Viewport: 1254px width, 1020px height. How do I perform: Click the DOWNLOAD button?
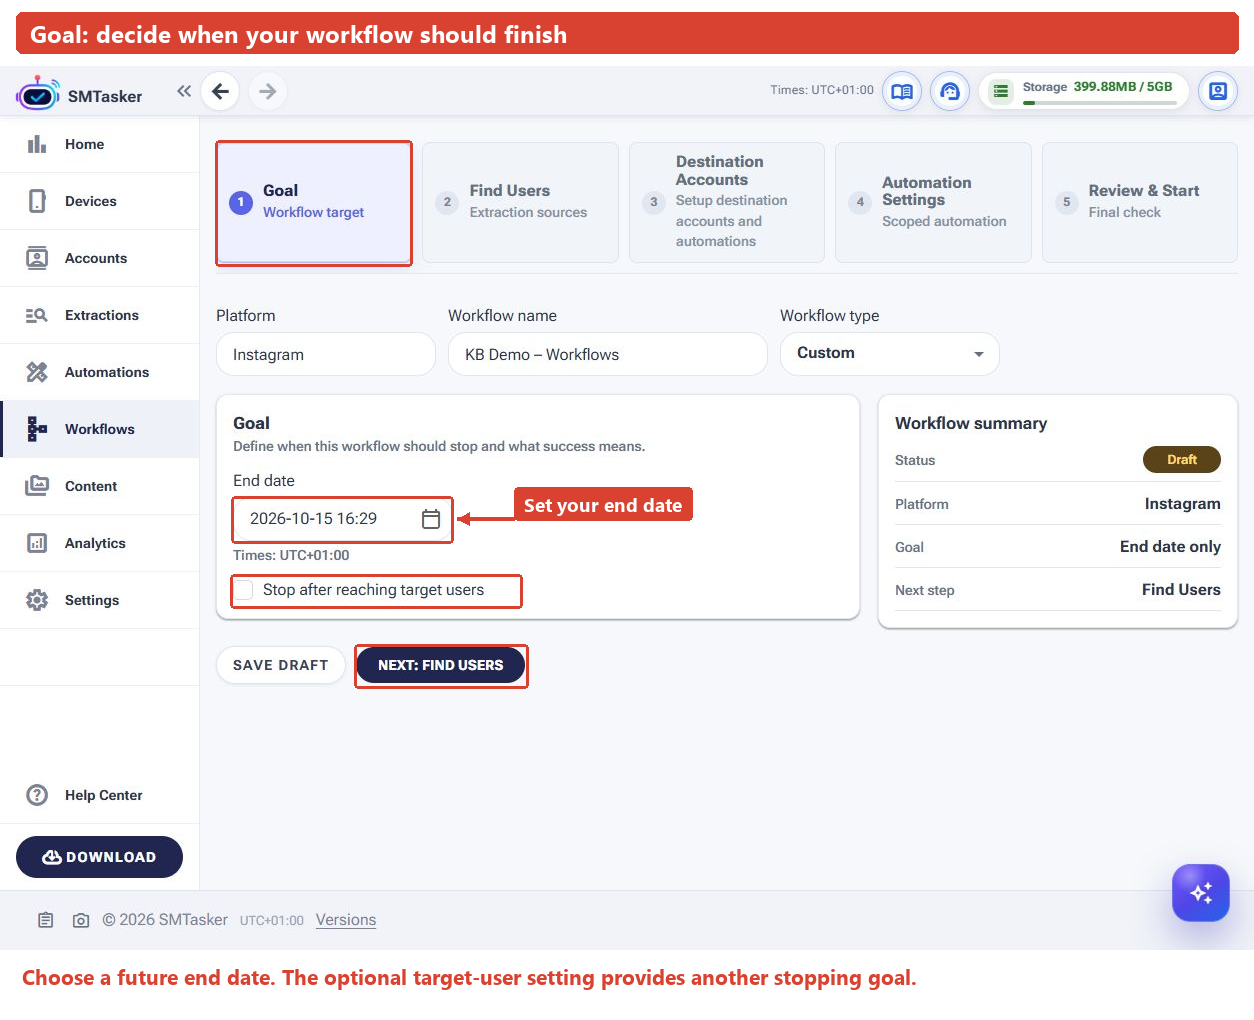coord(99,857)
